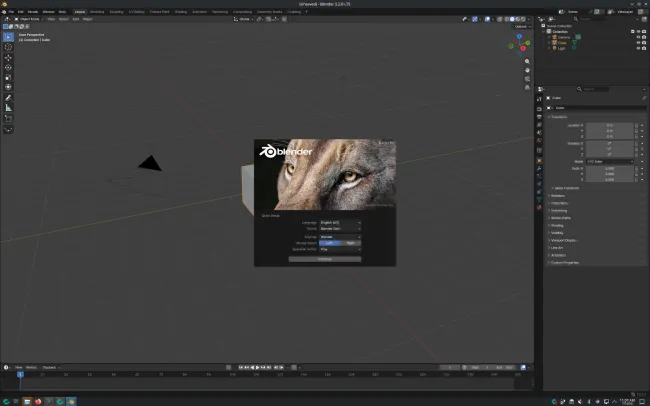Switch to the Modeling workspace tab

coord(97,12)
